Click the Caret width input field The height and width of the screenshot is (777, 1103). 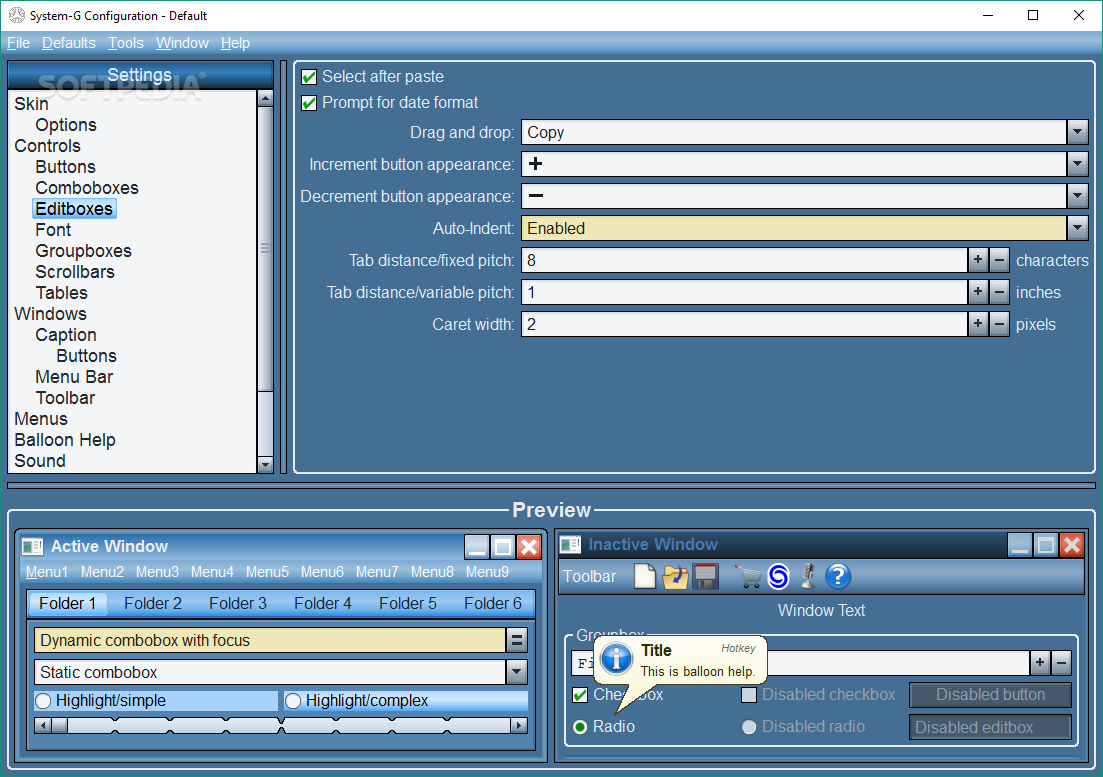click(744, 324)
